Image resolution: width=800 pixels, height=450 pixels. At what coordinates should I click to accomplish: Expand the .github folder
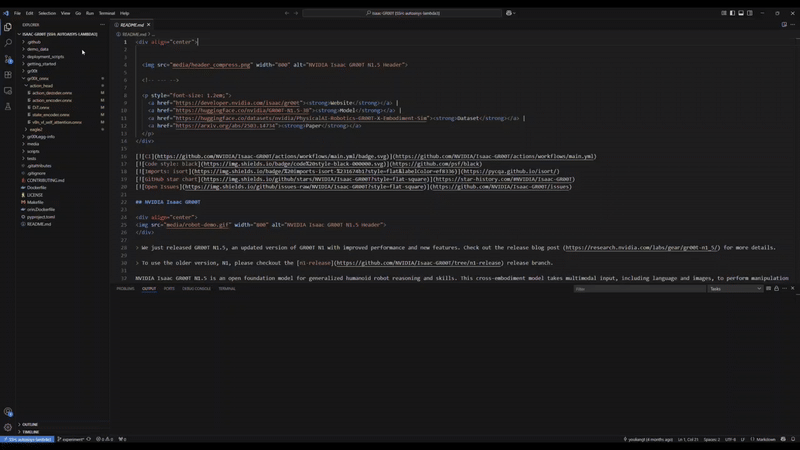click(x=34, y=42)
